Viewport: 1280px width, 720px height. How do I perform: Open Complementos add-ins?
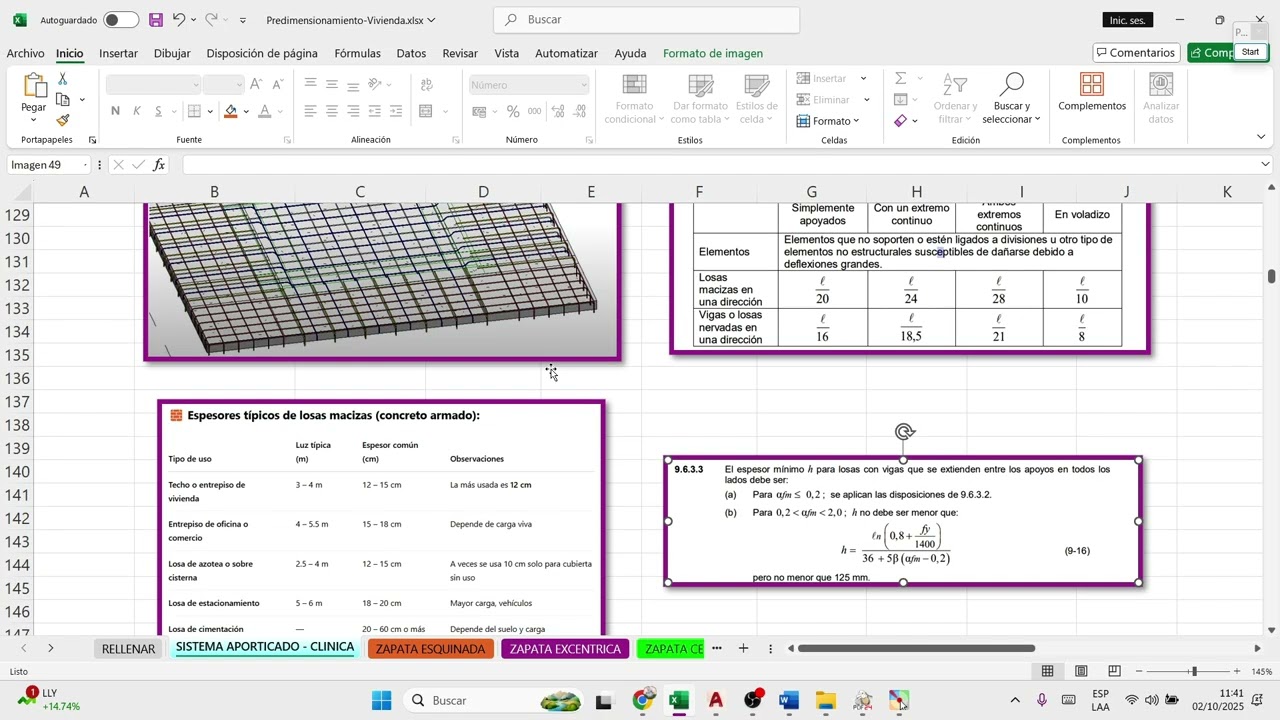1092,92
